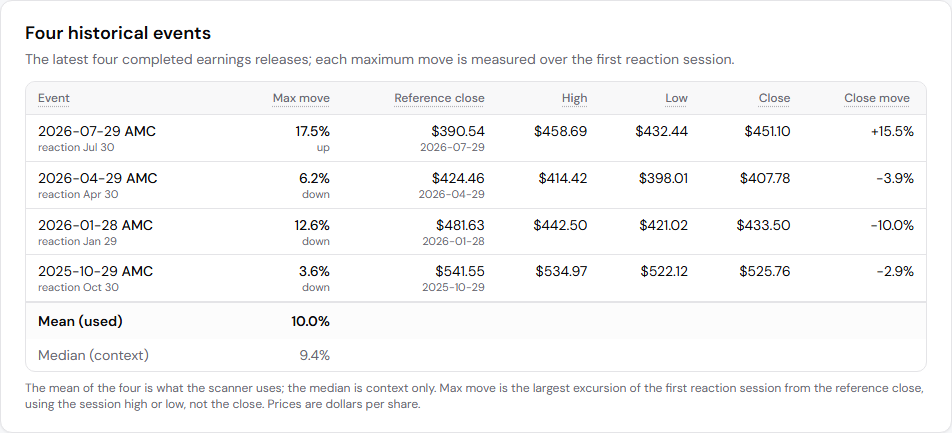This screenshot has height=433, width=952.
Task: Click the -10.0% close move
Action: pos(892,225)
